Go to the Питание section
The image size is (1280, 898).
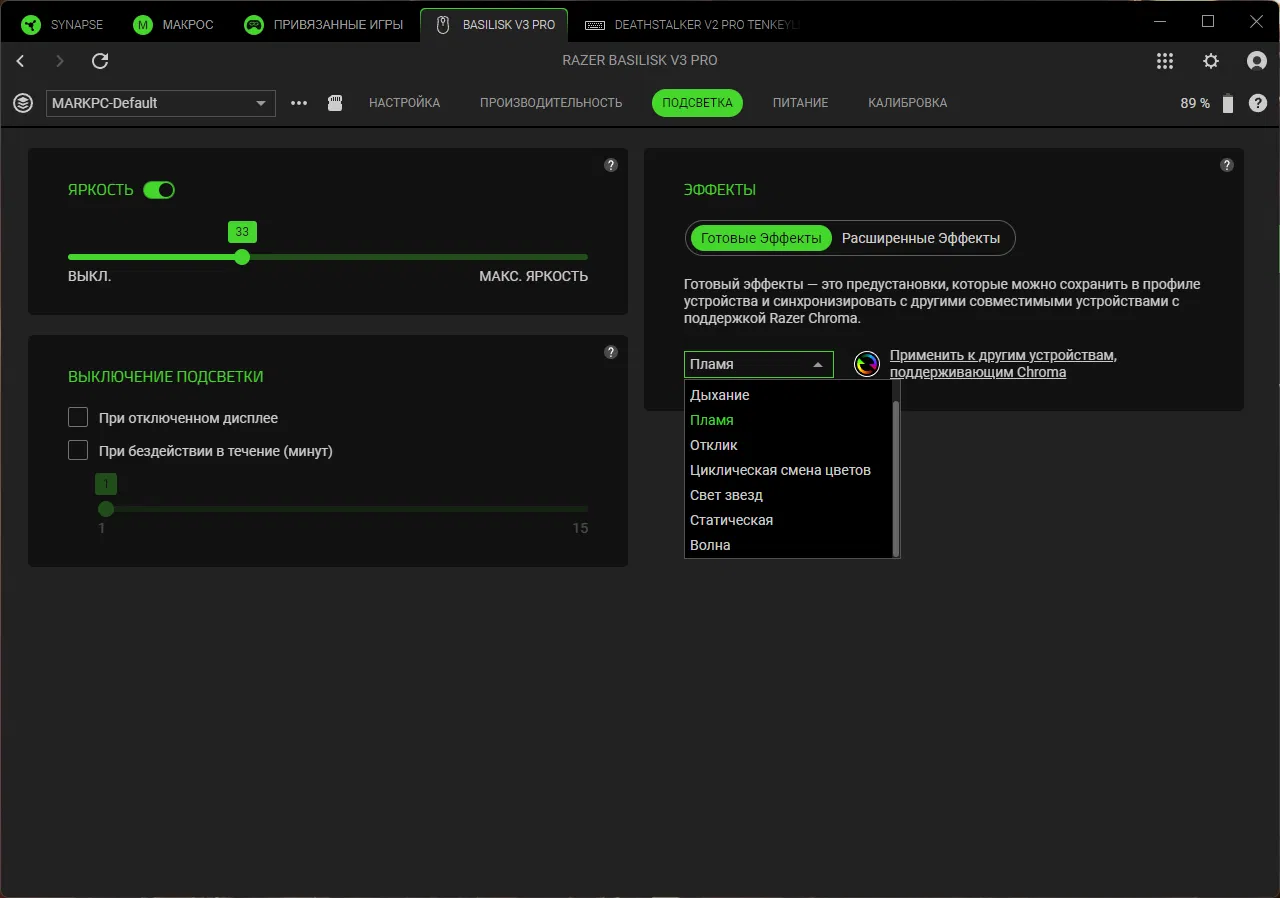click(800, 103)
